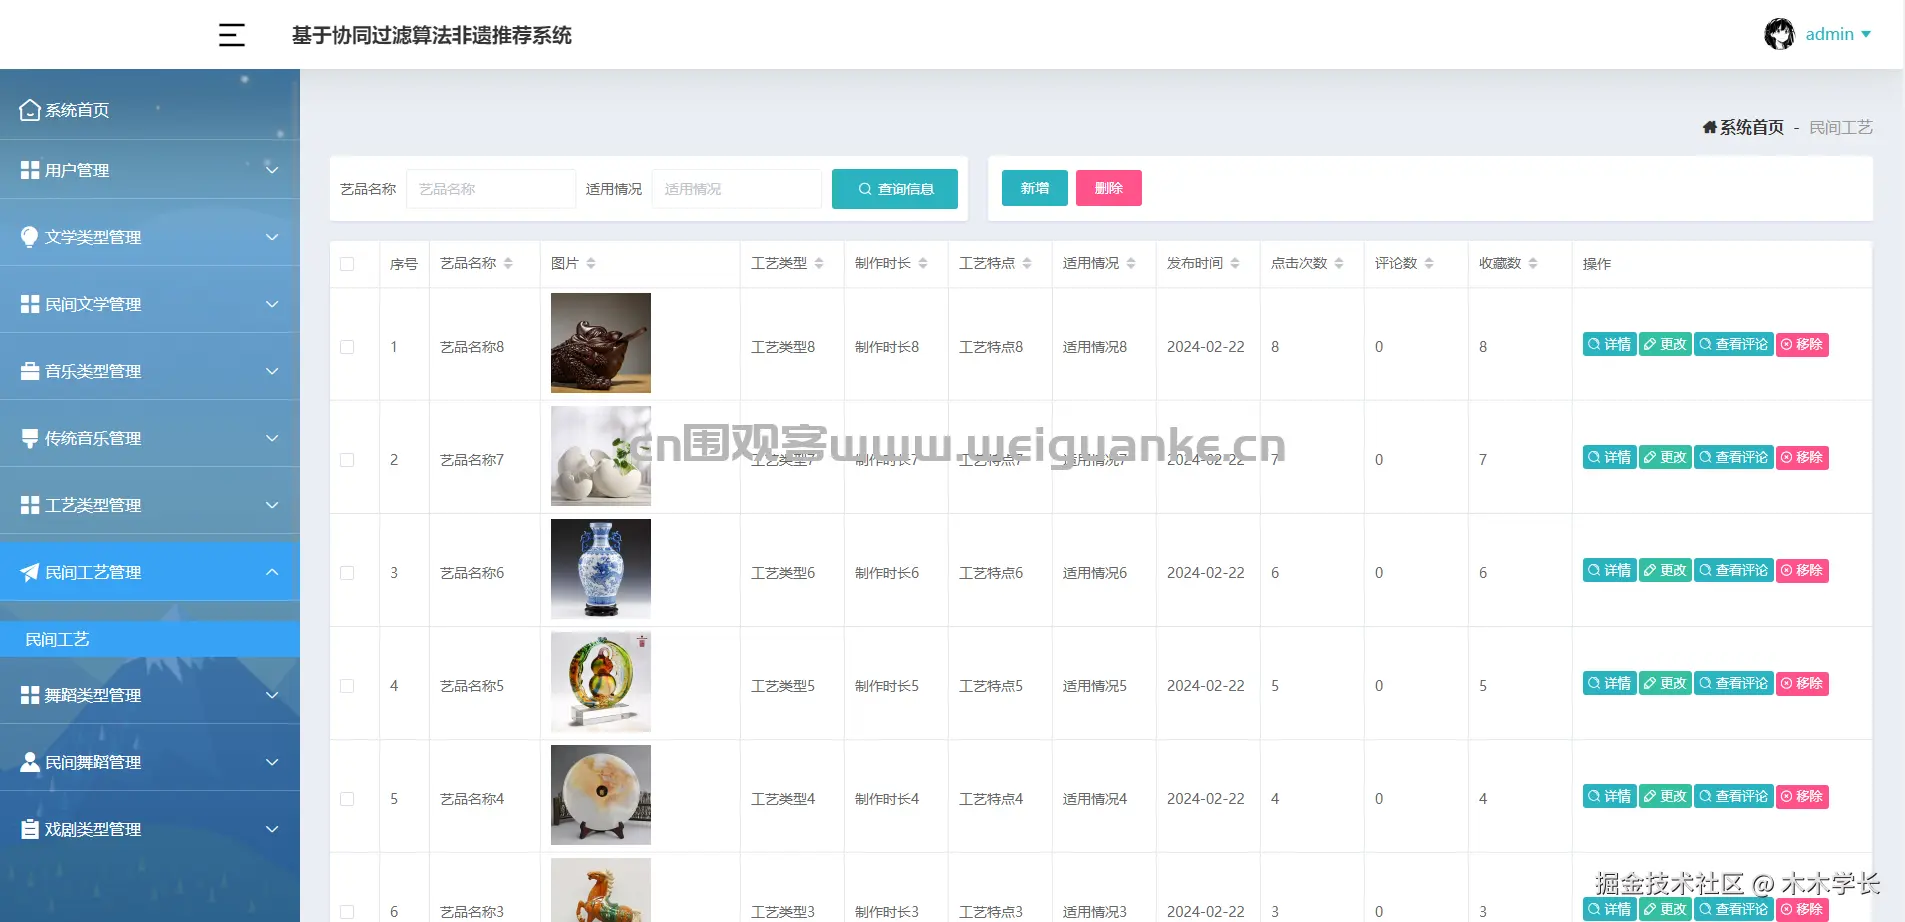This screenshot has height=922, width=1905.
Task: Click the 新增 button
Action: click(1034, 188)
